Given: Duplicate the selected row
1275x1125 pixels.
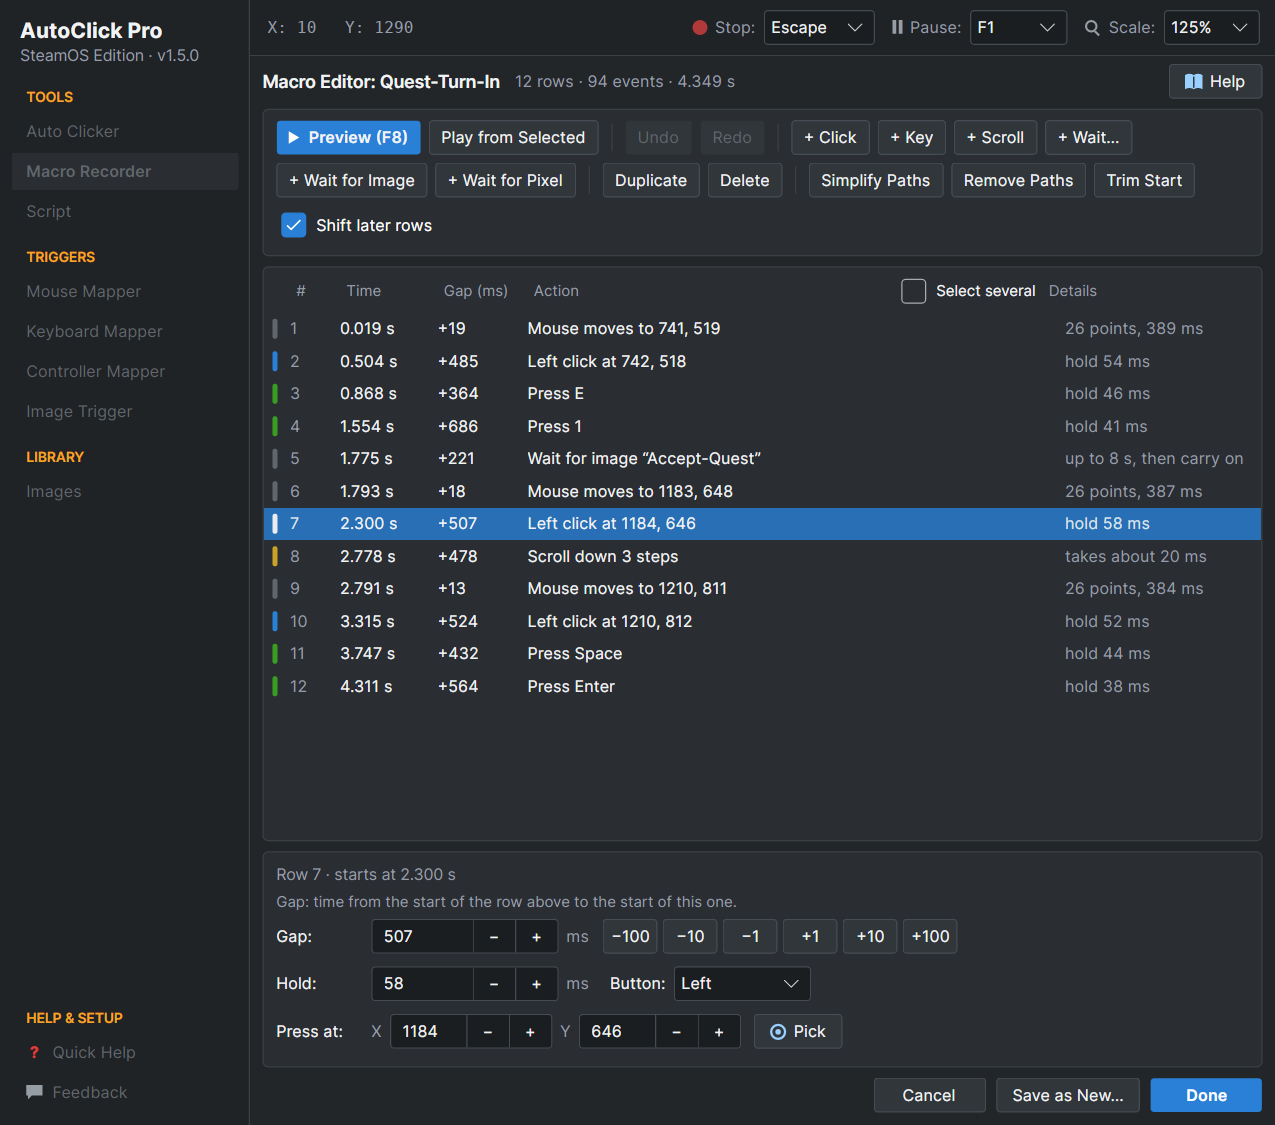Looking at the screenshot, I should 651,180.
